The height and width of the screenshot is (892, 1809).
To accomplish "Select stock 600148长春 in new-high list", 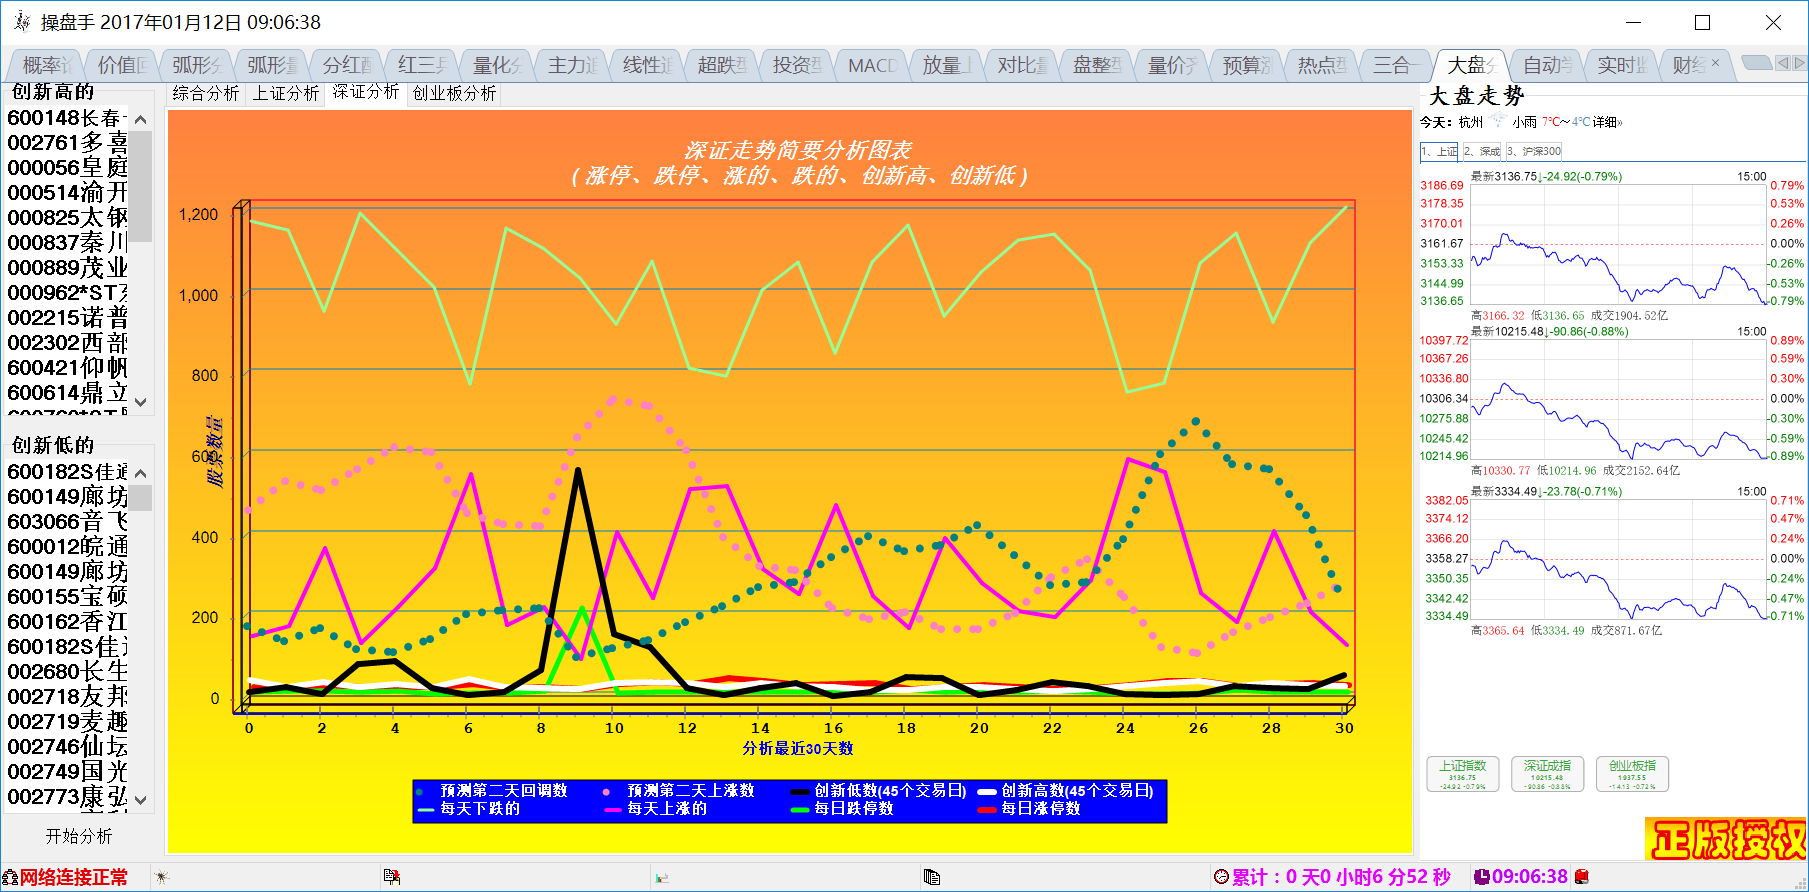I will [67, 118].
